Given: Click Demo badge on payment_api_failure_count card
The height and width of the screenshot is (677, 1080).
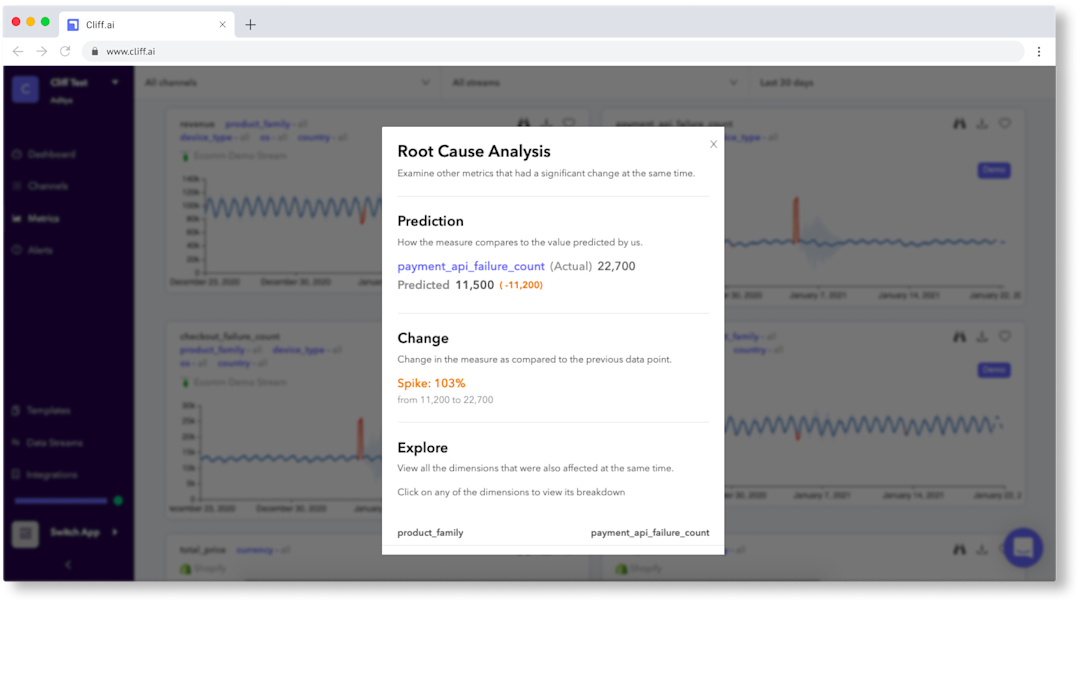Looking at the screenshot, I should pyautogui.click(x=994, y=170).
